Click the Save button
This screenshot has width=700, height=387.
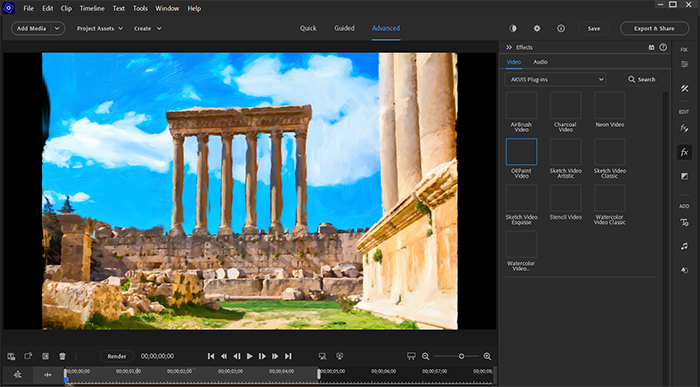[594, 29]
